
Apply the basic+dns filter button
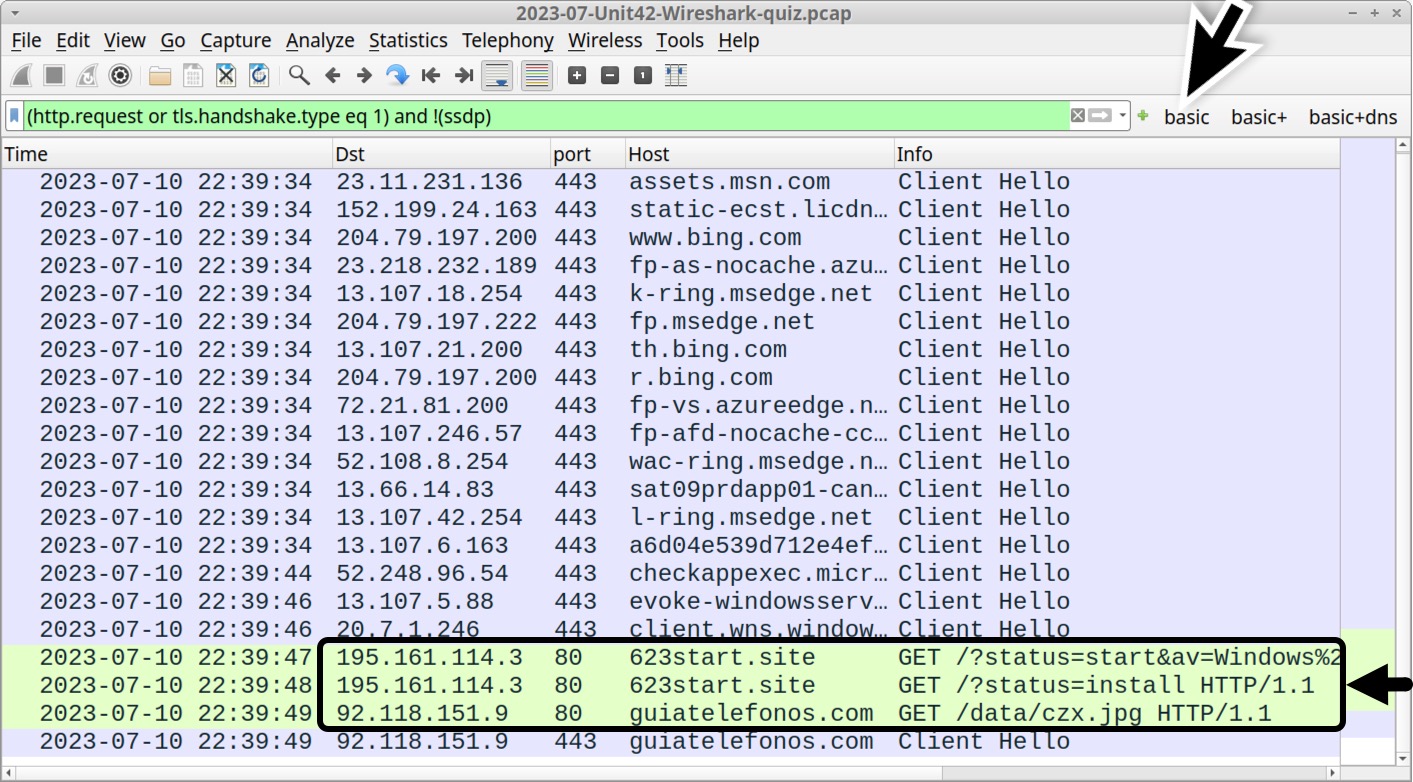tap(1352, 116)
